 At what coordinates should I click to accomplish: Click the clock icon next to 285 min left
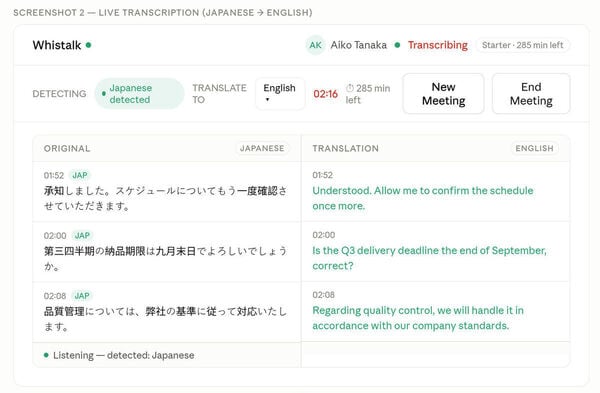pos(350,88)
